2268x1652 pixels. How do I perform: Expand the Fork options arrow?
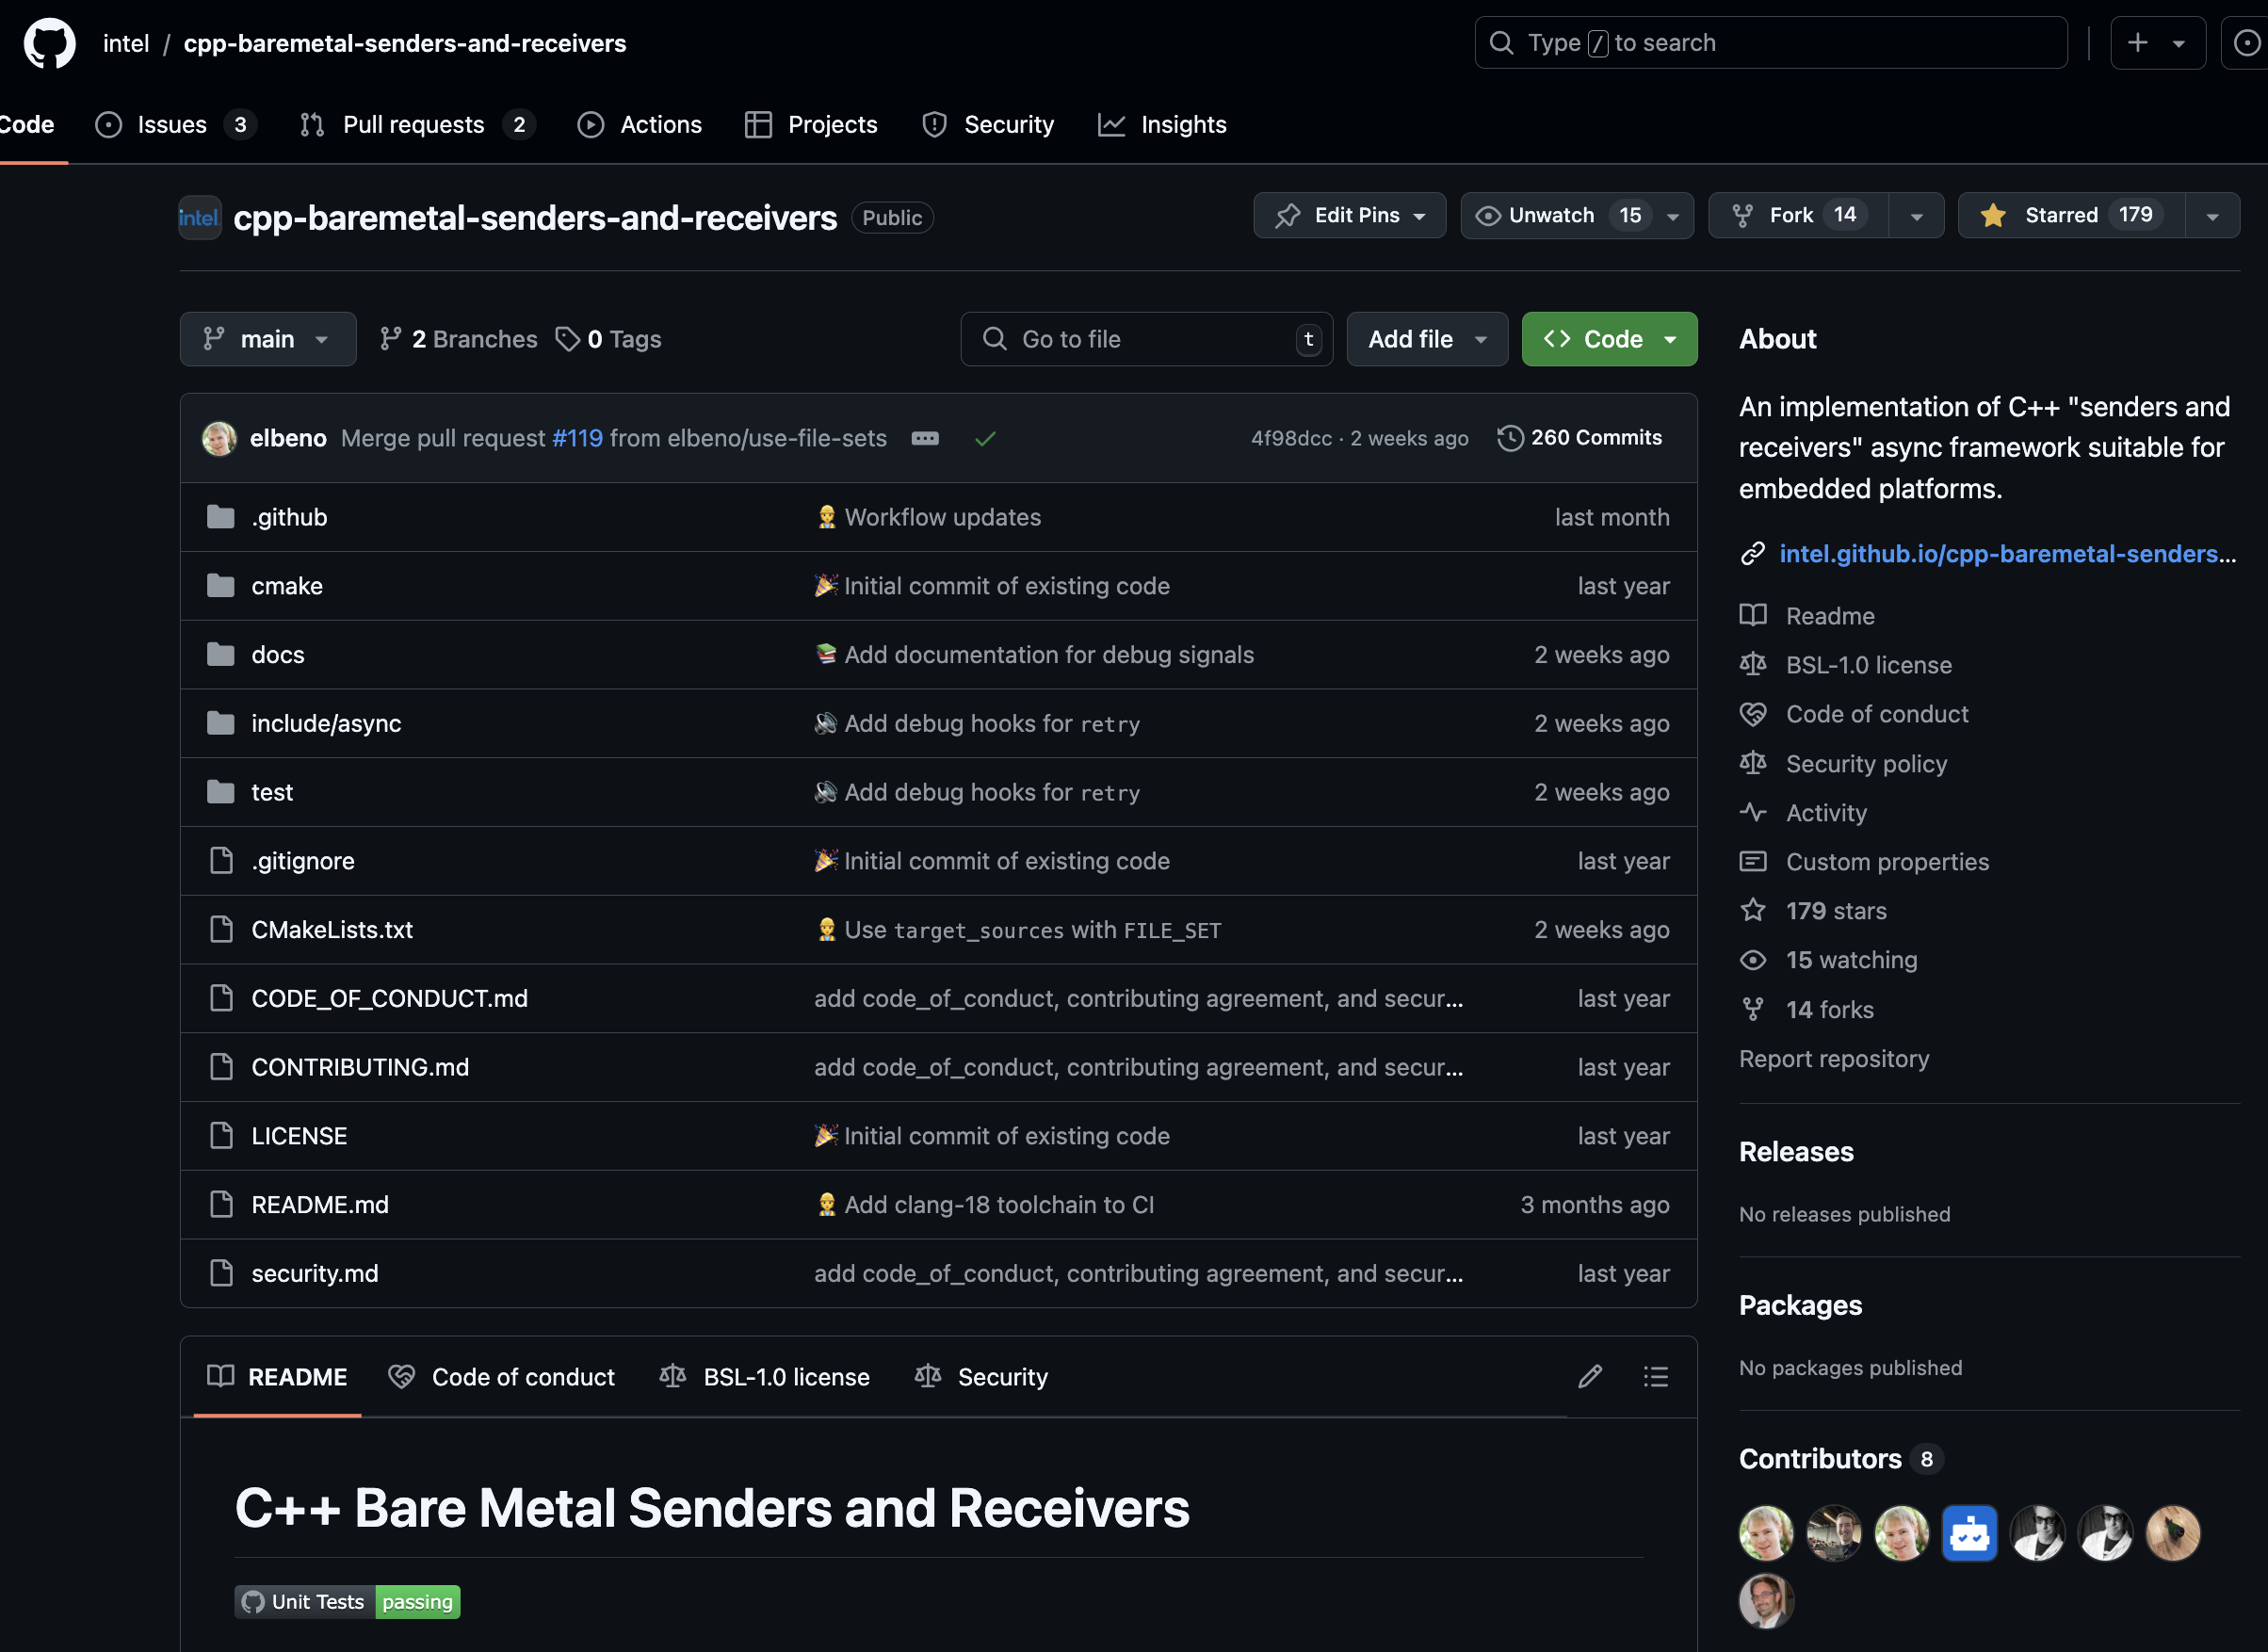1916,216
